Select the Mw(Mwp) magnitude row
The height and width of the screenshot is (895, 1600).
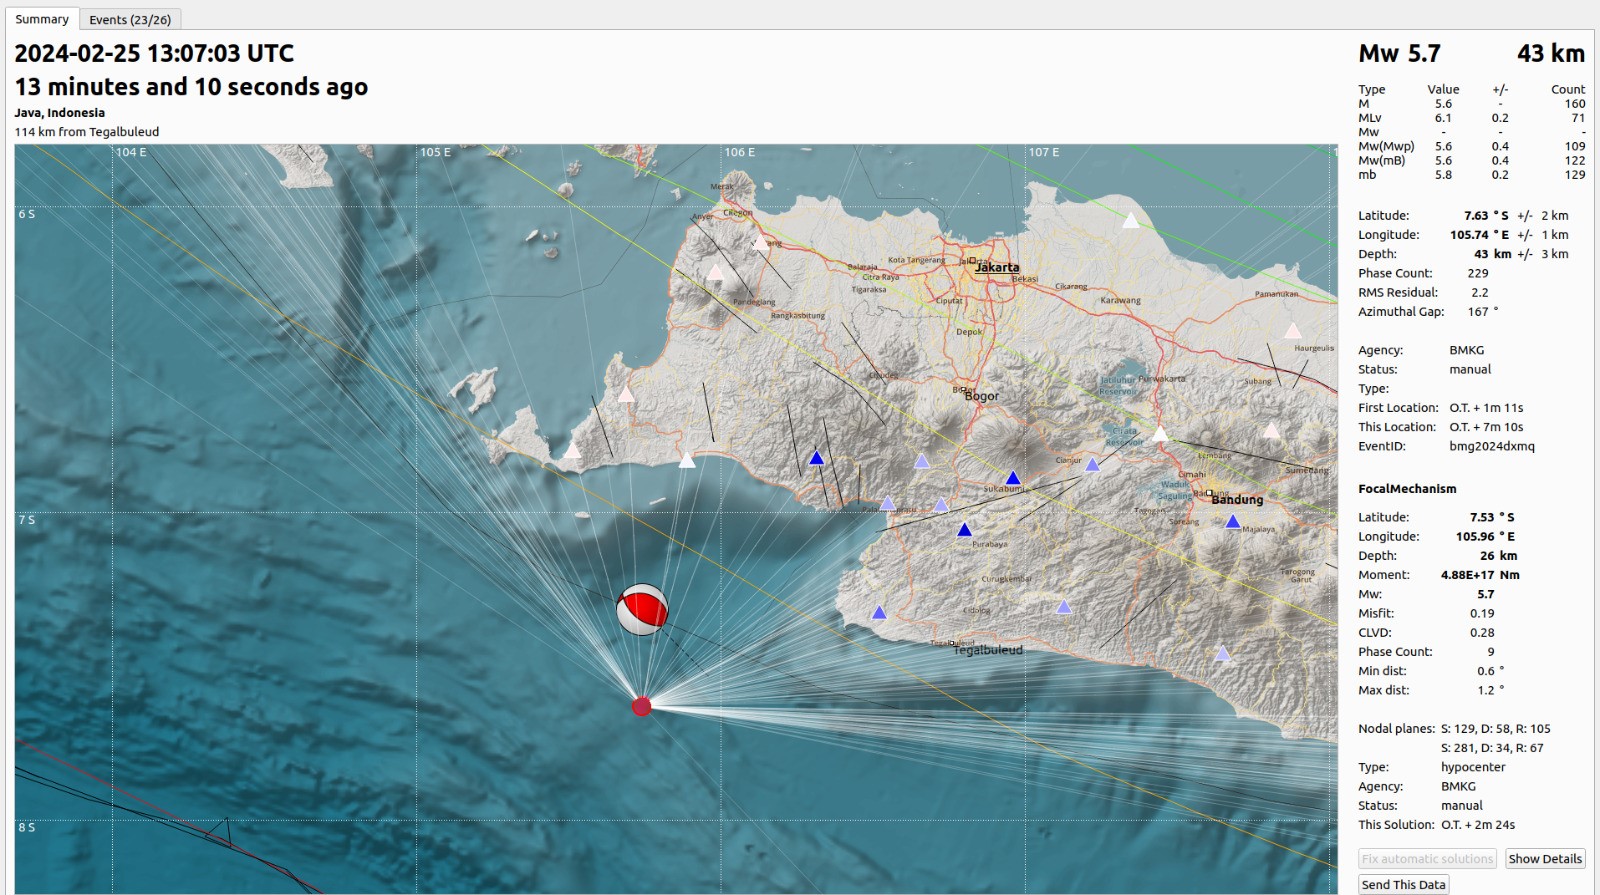[x=1471, y=146]
